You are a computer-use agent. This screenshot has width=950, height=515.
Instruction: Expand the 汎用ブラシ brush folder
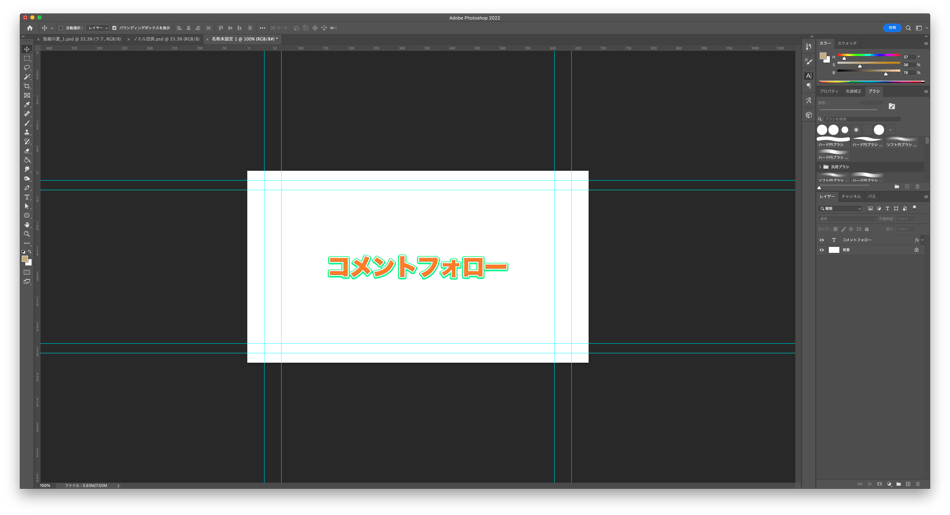click(x=820, y=167)
